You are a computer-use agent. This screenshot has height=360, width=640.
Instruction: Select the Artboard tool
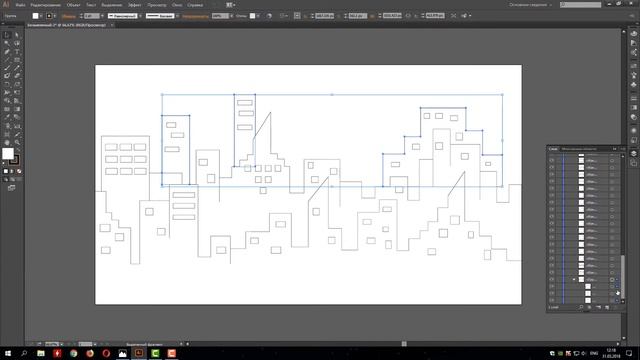click(x=7, y=134)
